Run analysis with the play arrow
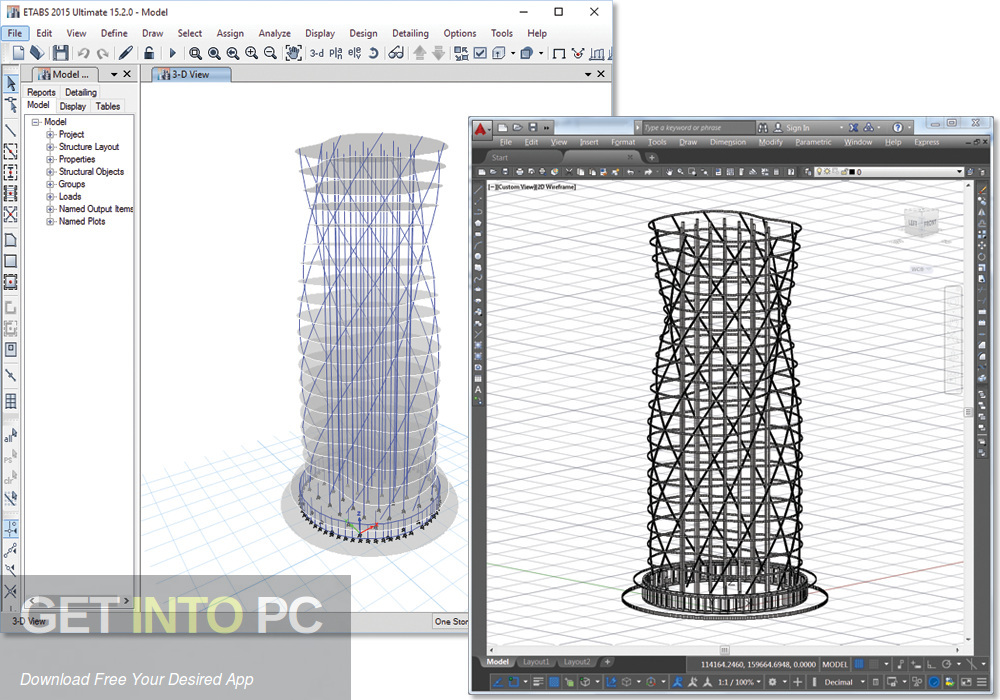Viewport: 1000px width, 700px height. click(x=172, y=54)
